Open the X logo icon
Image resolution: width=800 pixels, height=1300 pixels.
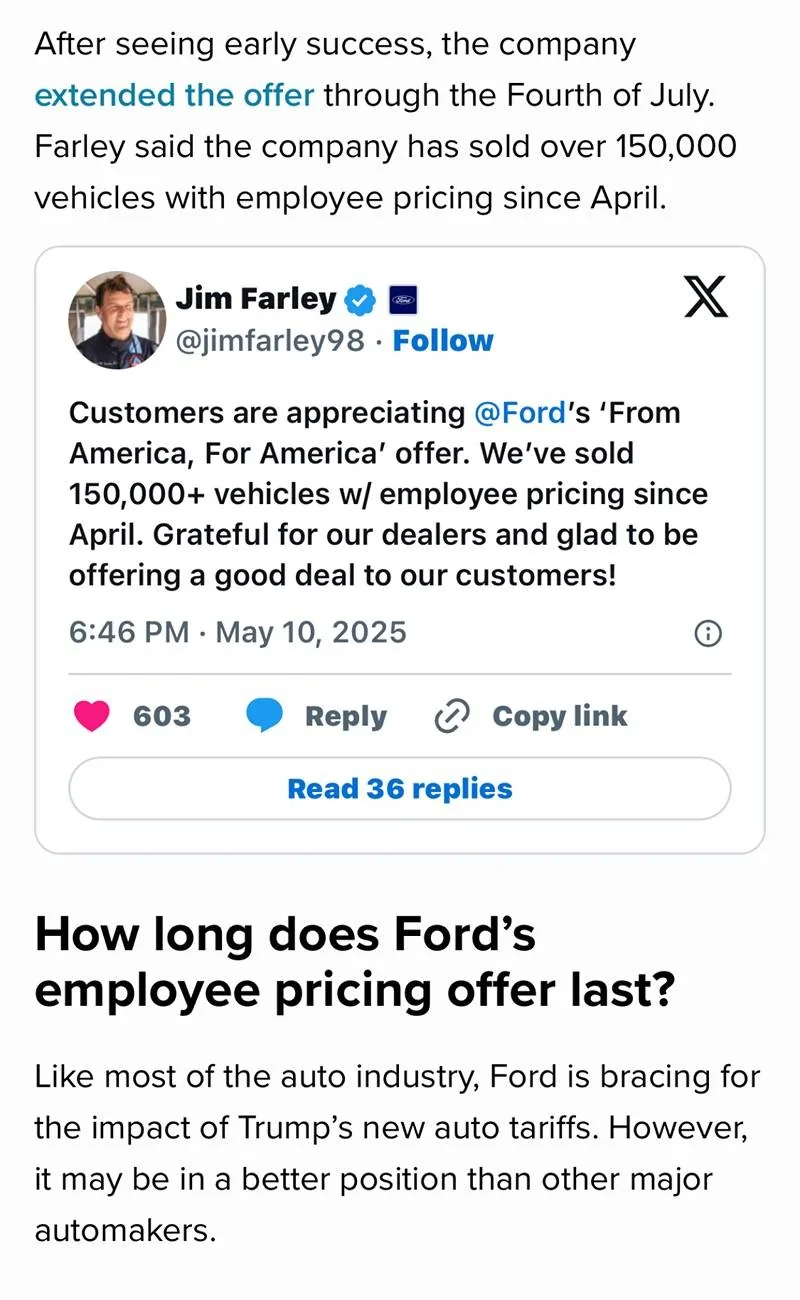(706, 297)
